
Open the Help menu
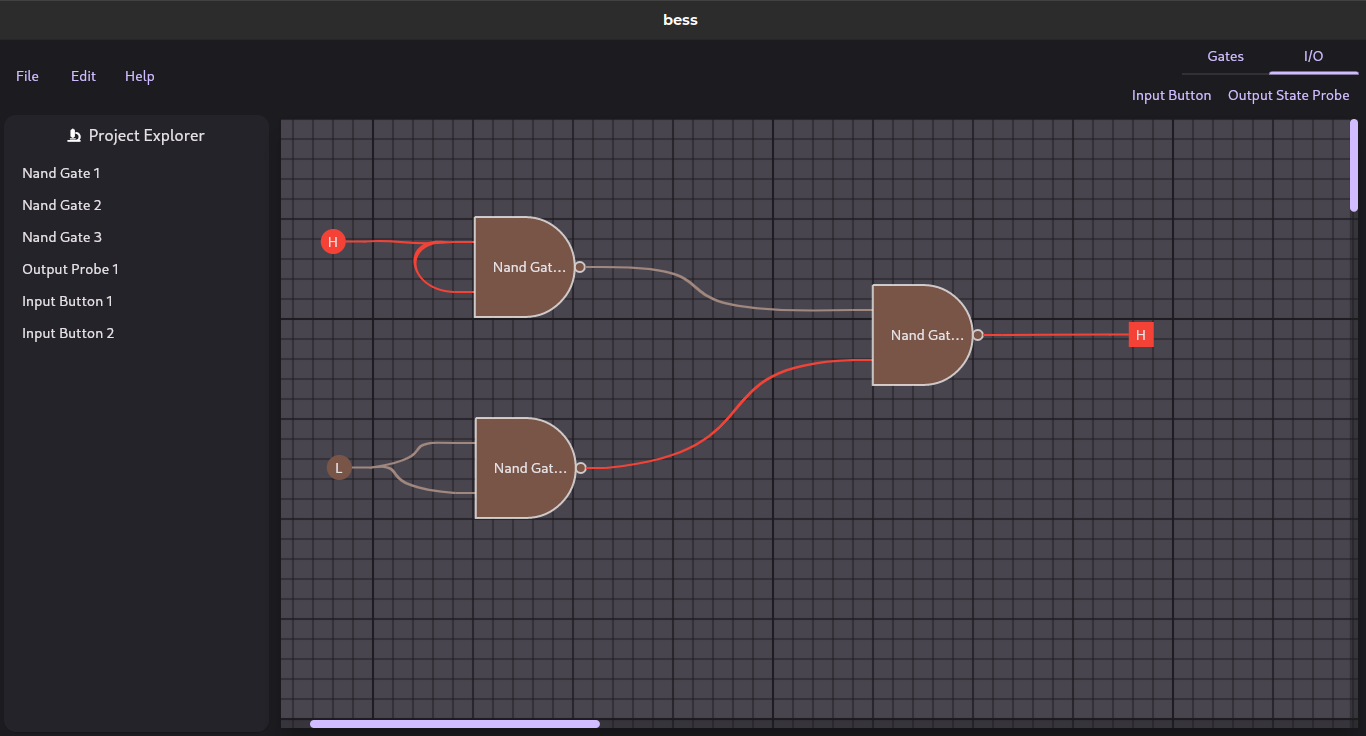pyautogui.click(x=139, y=76)
